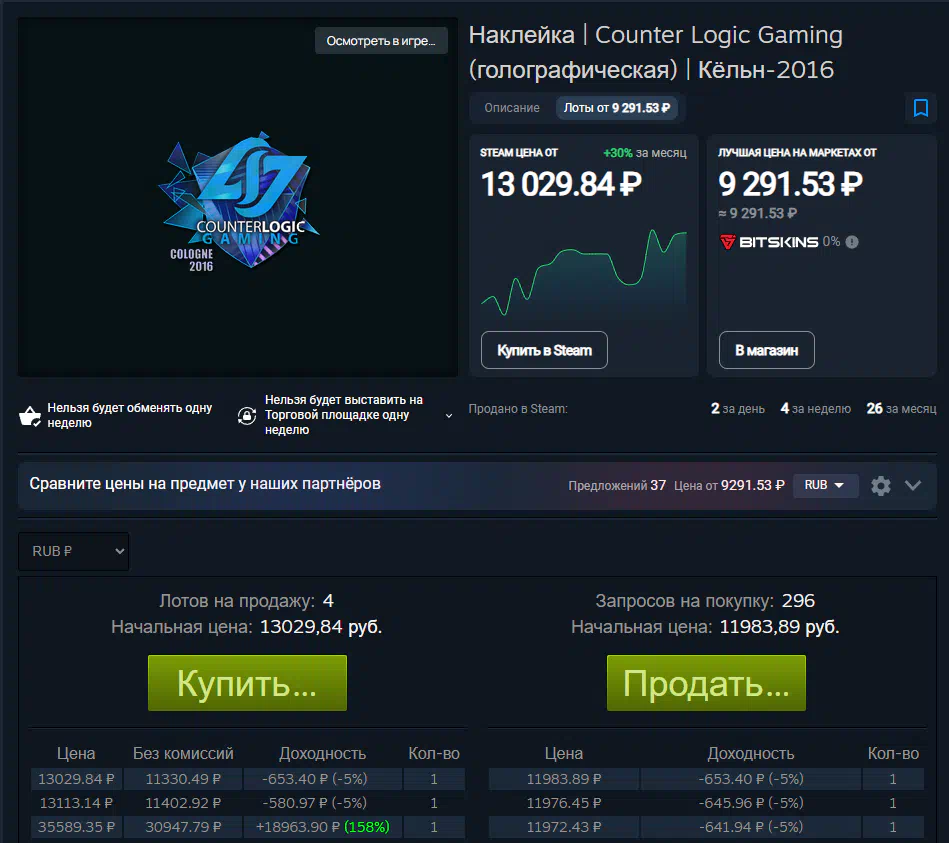The image size is (949, 843).
Task: Click the Лотов на продажу 4 text
Action: click(246, 601)
